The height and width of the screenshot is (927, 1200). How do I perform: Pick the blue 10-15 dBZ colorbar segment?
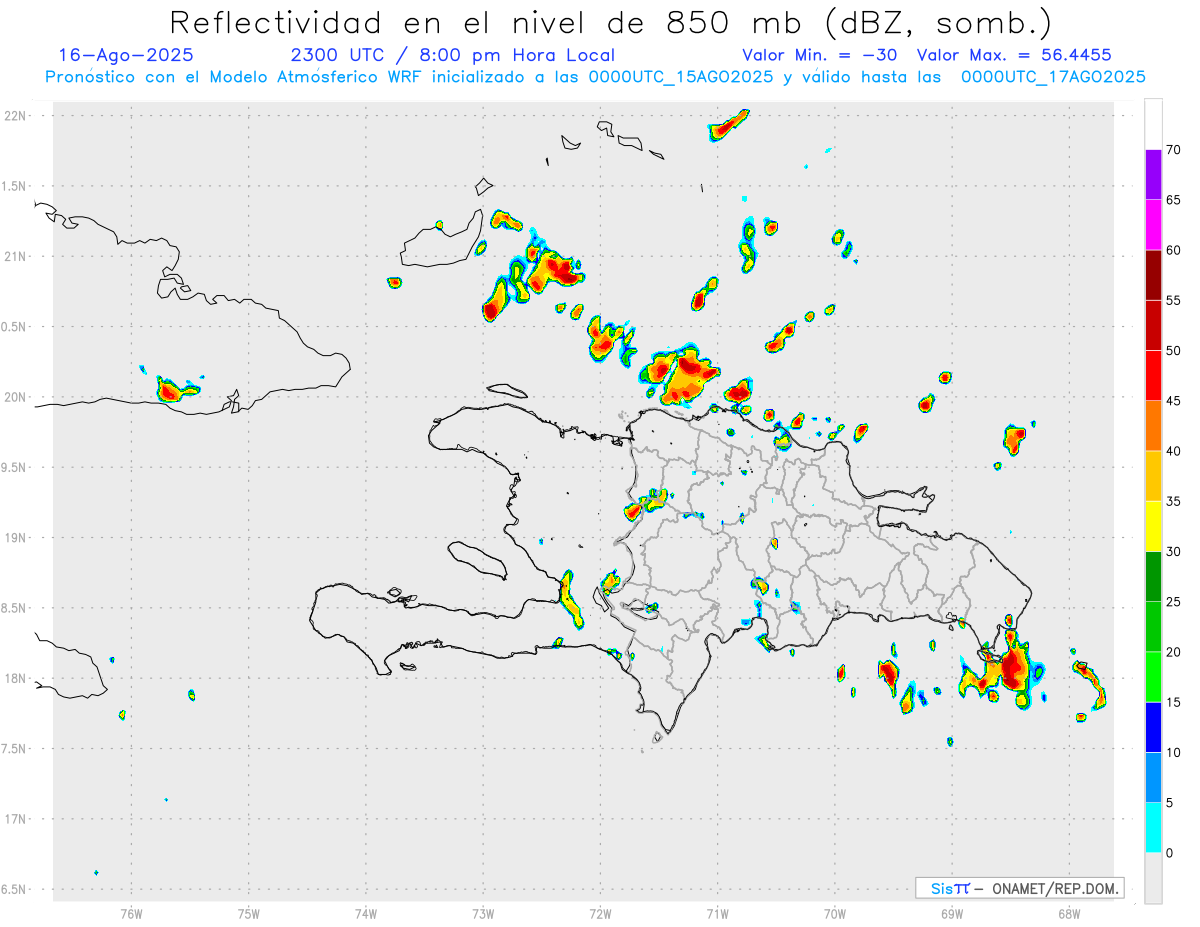(x=1153, y=727)
